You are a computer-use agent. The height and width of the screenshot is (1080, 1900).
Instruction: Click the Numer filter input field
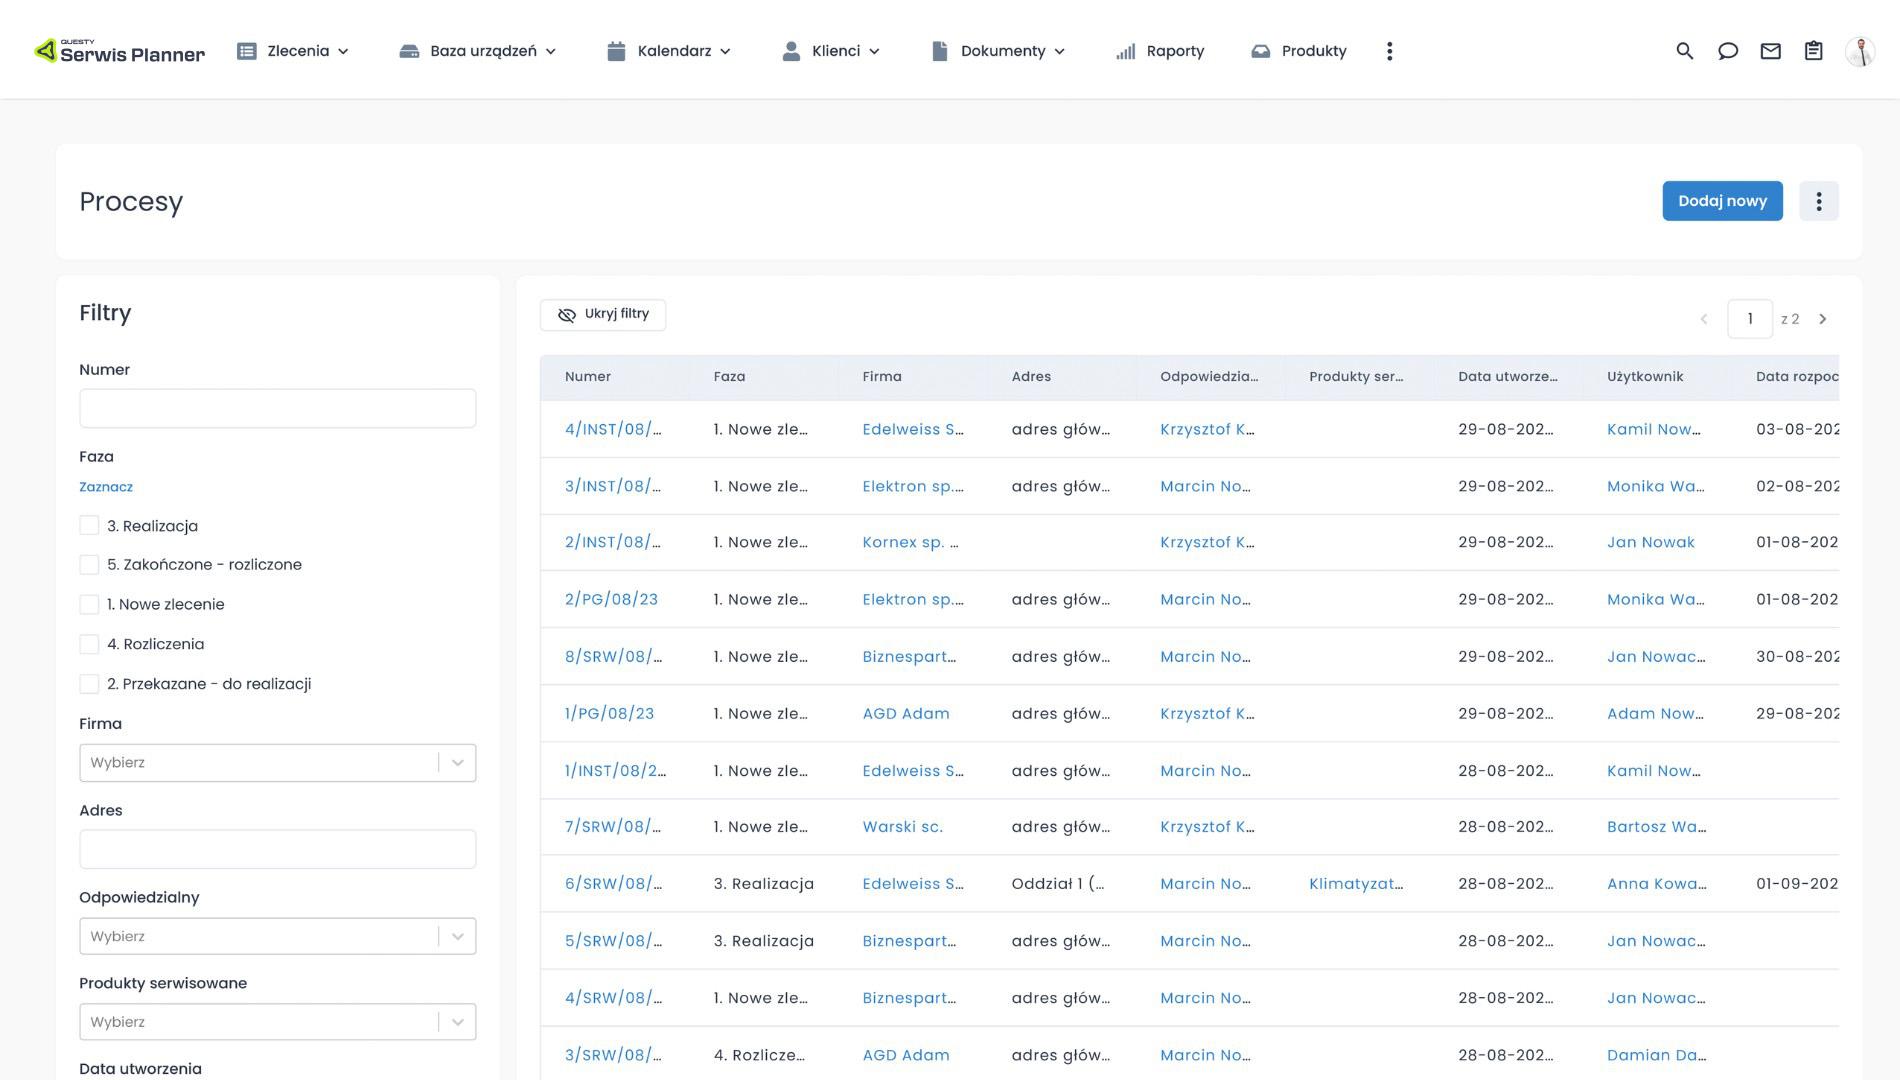pyautogui.click(x=277, y=408)
